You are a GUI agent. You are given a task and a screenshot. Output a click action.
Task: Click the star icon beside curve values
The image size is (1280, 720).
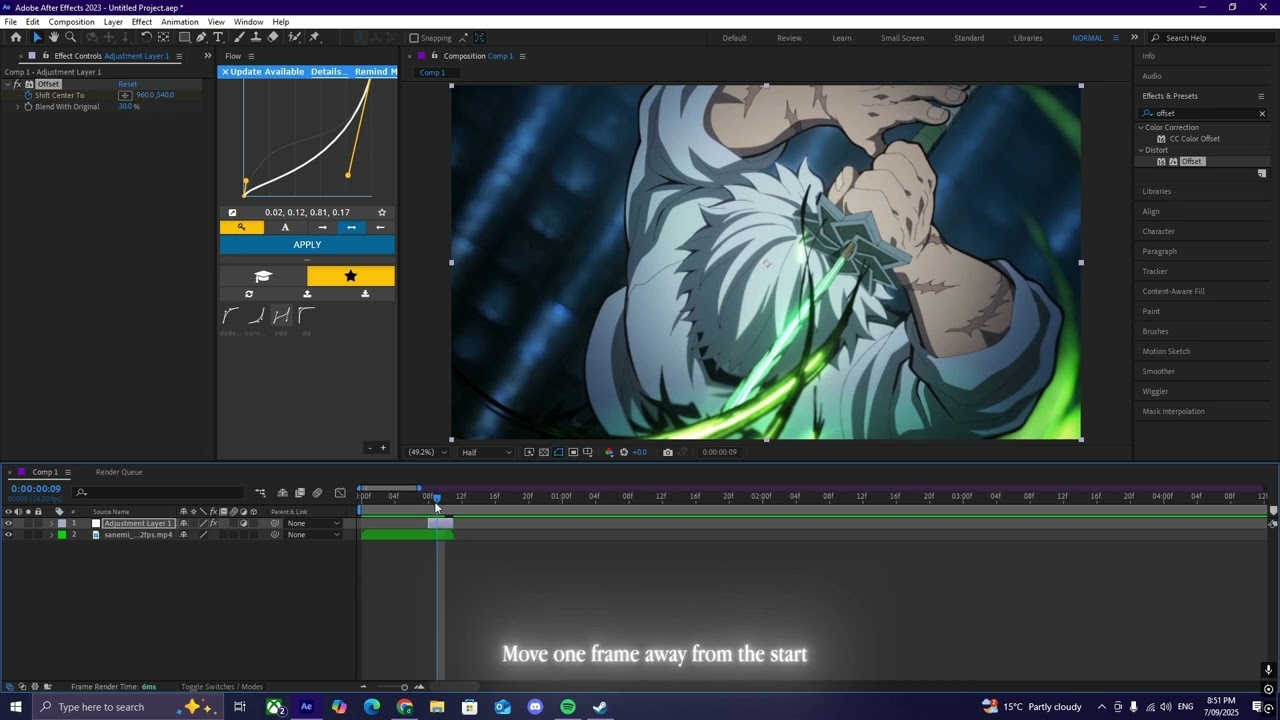click(381, 212)
